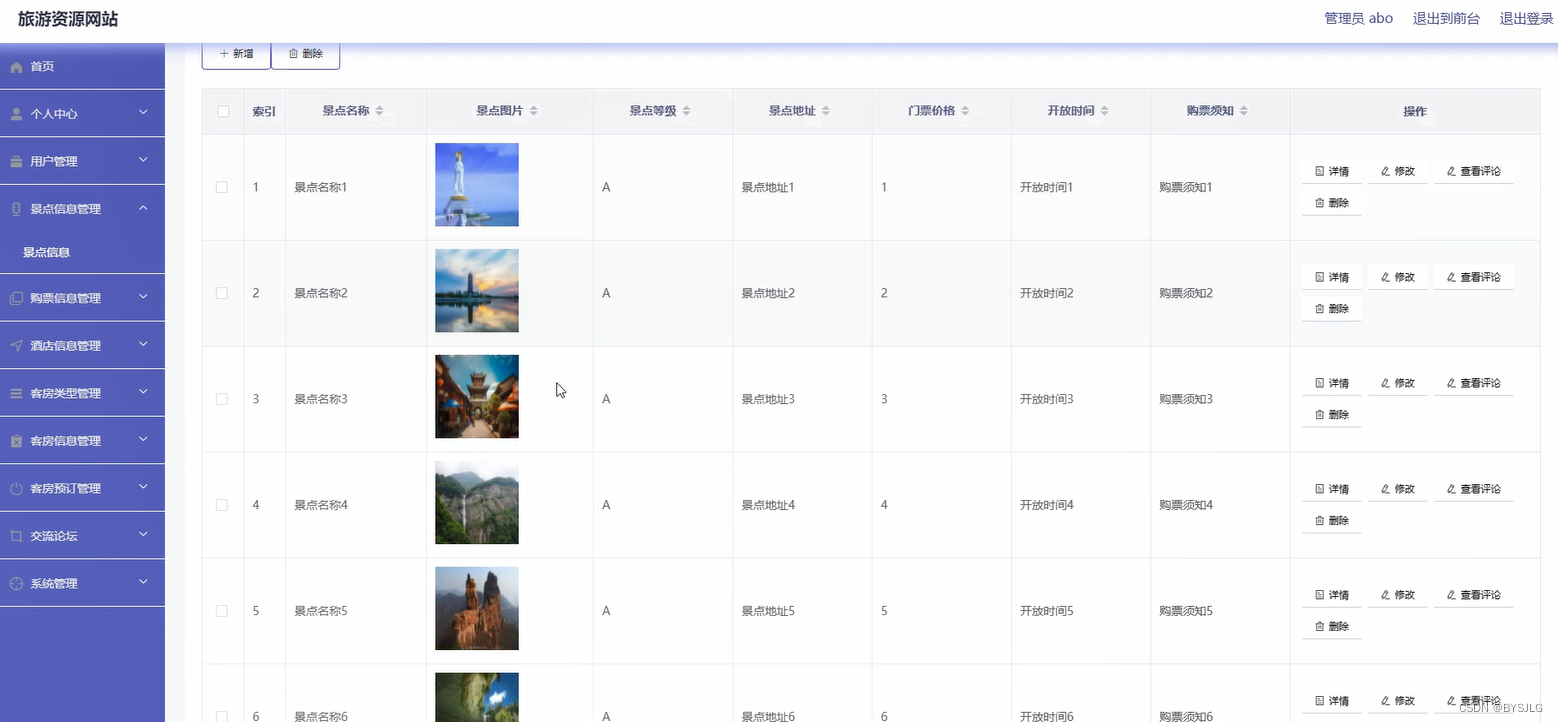The image size is (1558, 722).
Task: Click the icon beside 景点信息管理
Action: (x=16, y=209)
